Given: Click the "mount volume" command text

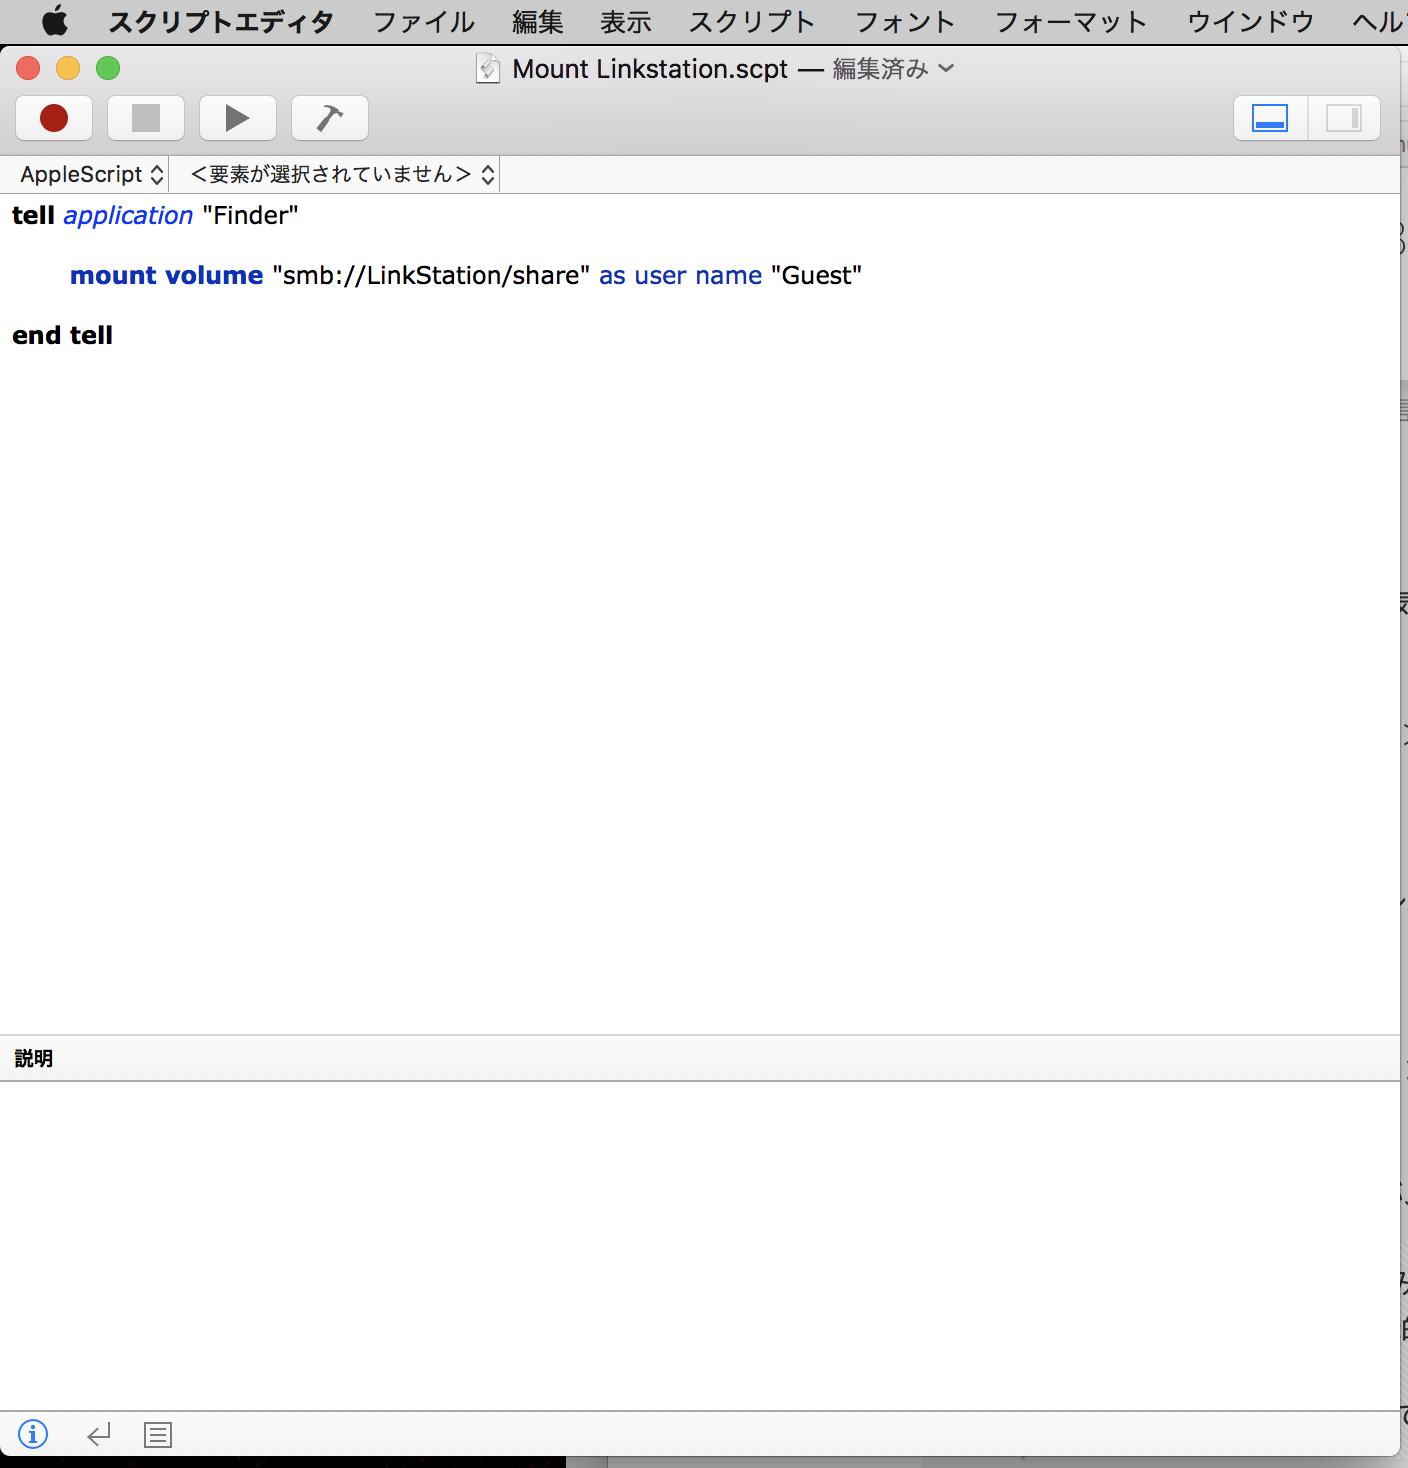Looking at the screenshot, I should 166,275.
